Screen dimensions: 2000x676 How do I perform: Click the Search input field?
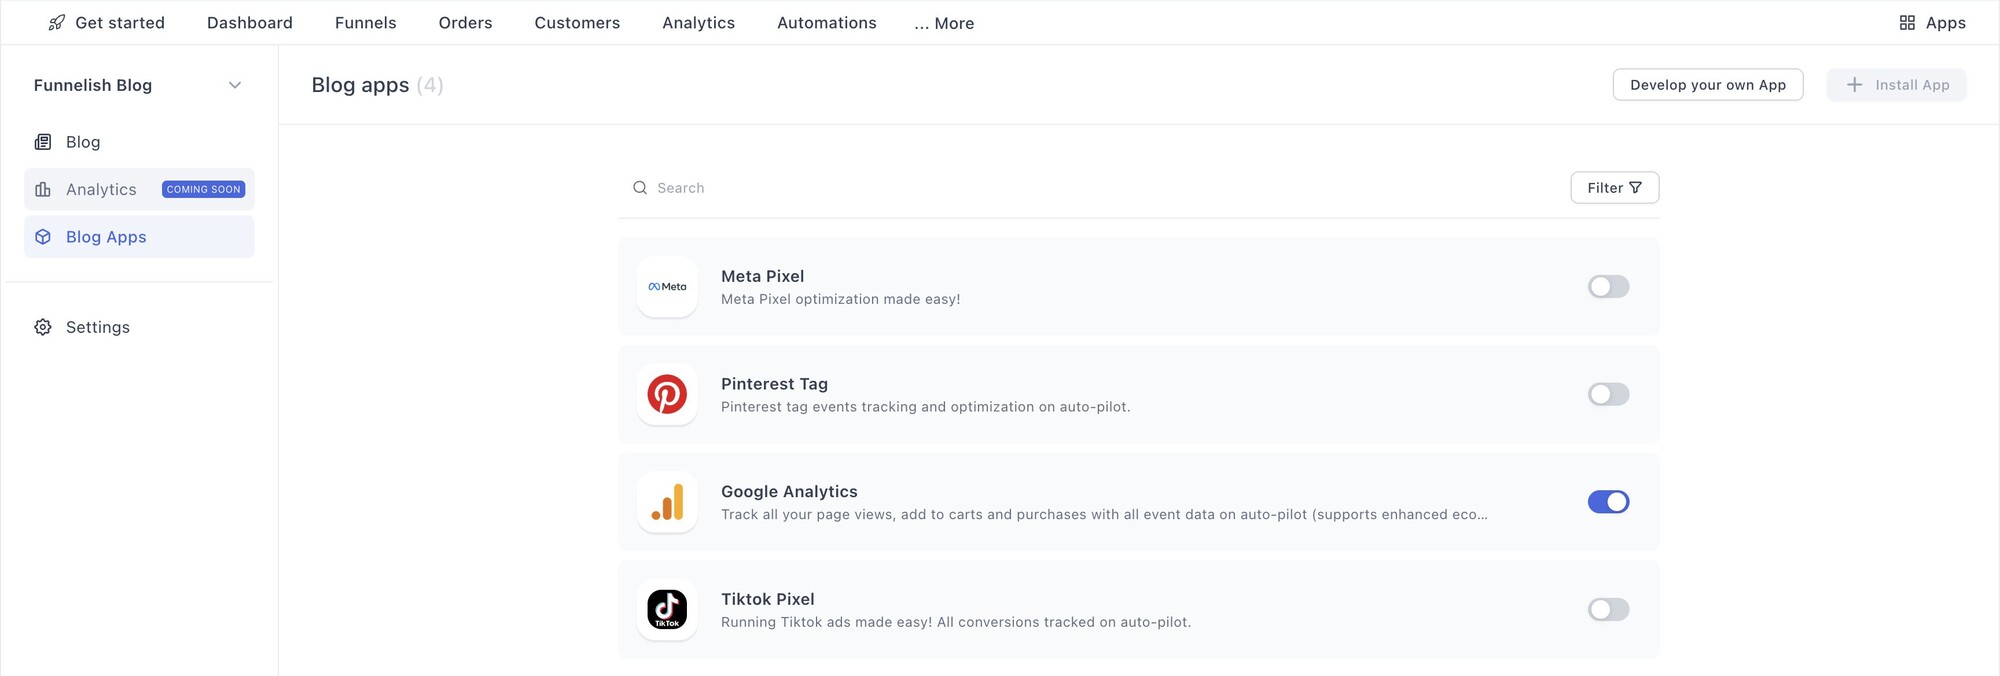point(1090,188)
